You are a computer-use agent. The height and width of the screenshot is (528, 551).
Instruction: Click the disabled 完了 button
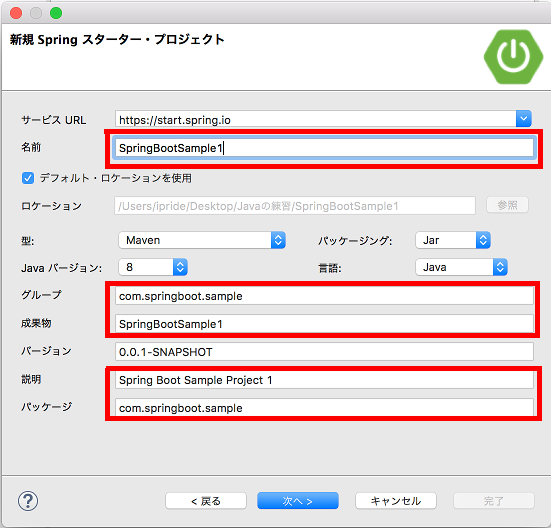[494, 501]
